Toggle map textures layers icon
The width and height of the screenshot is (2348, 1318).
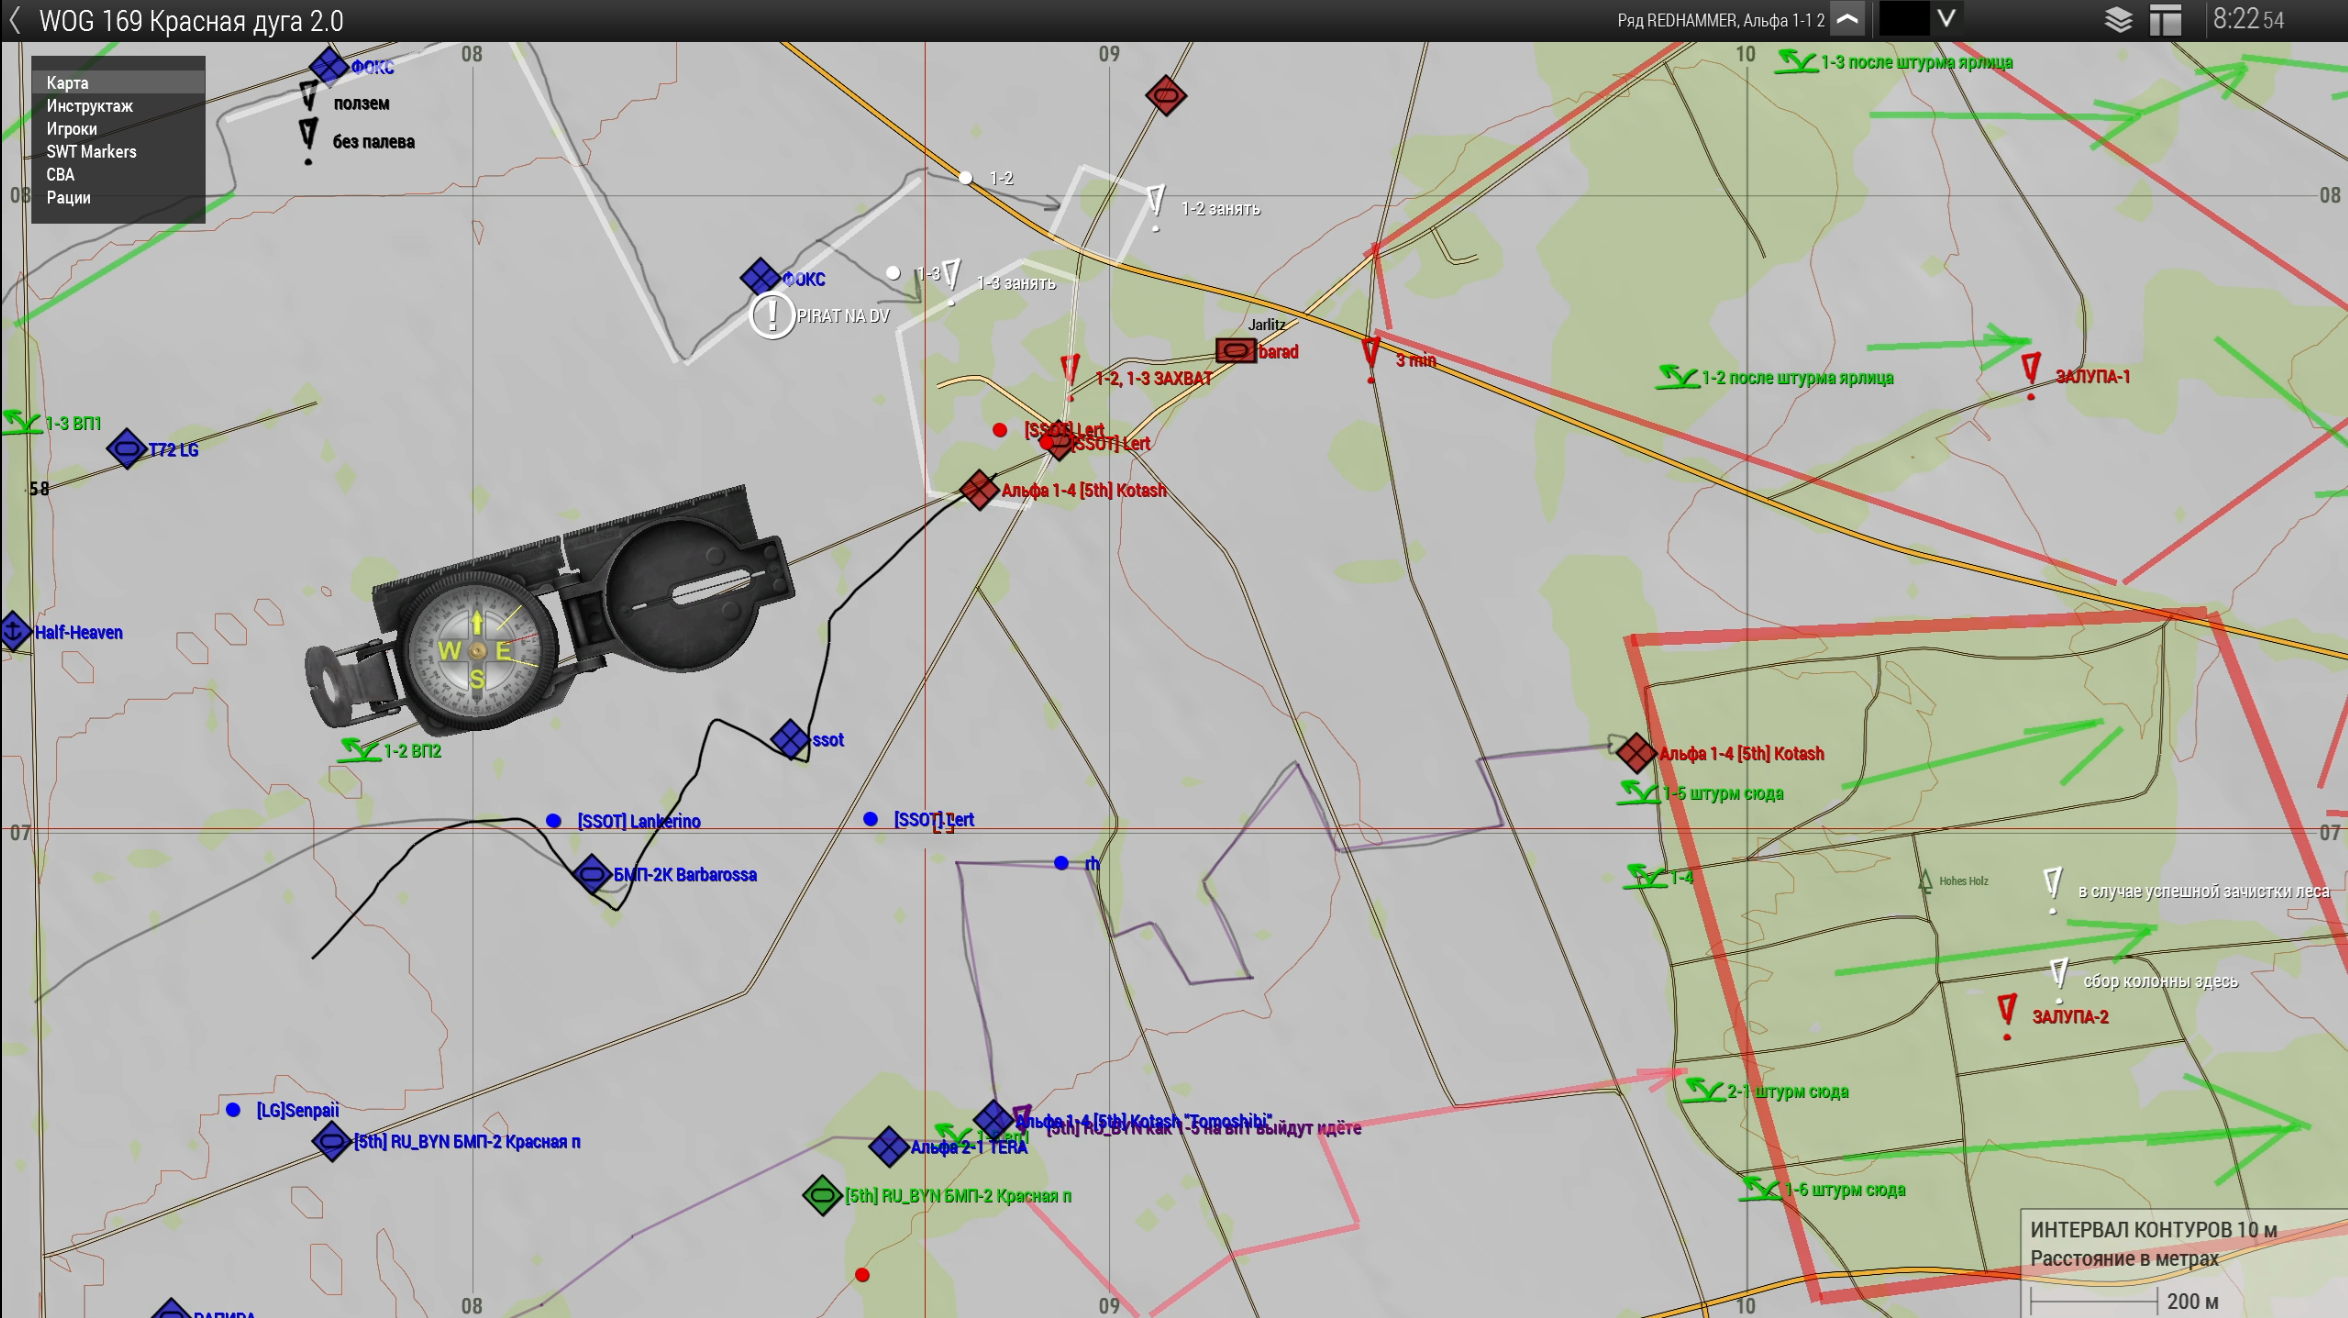pos(2118,20)
